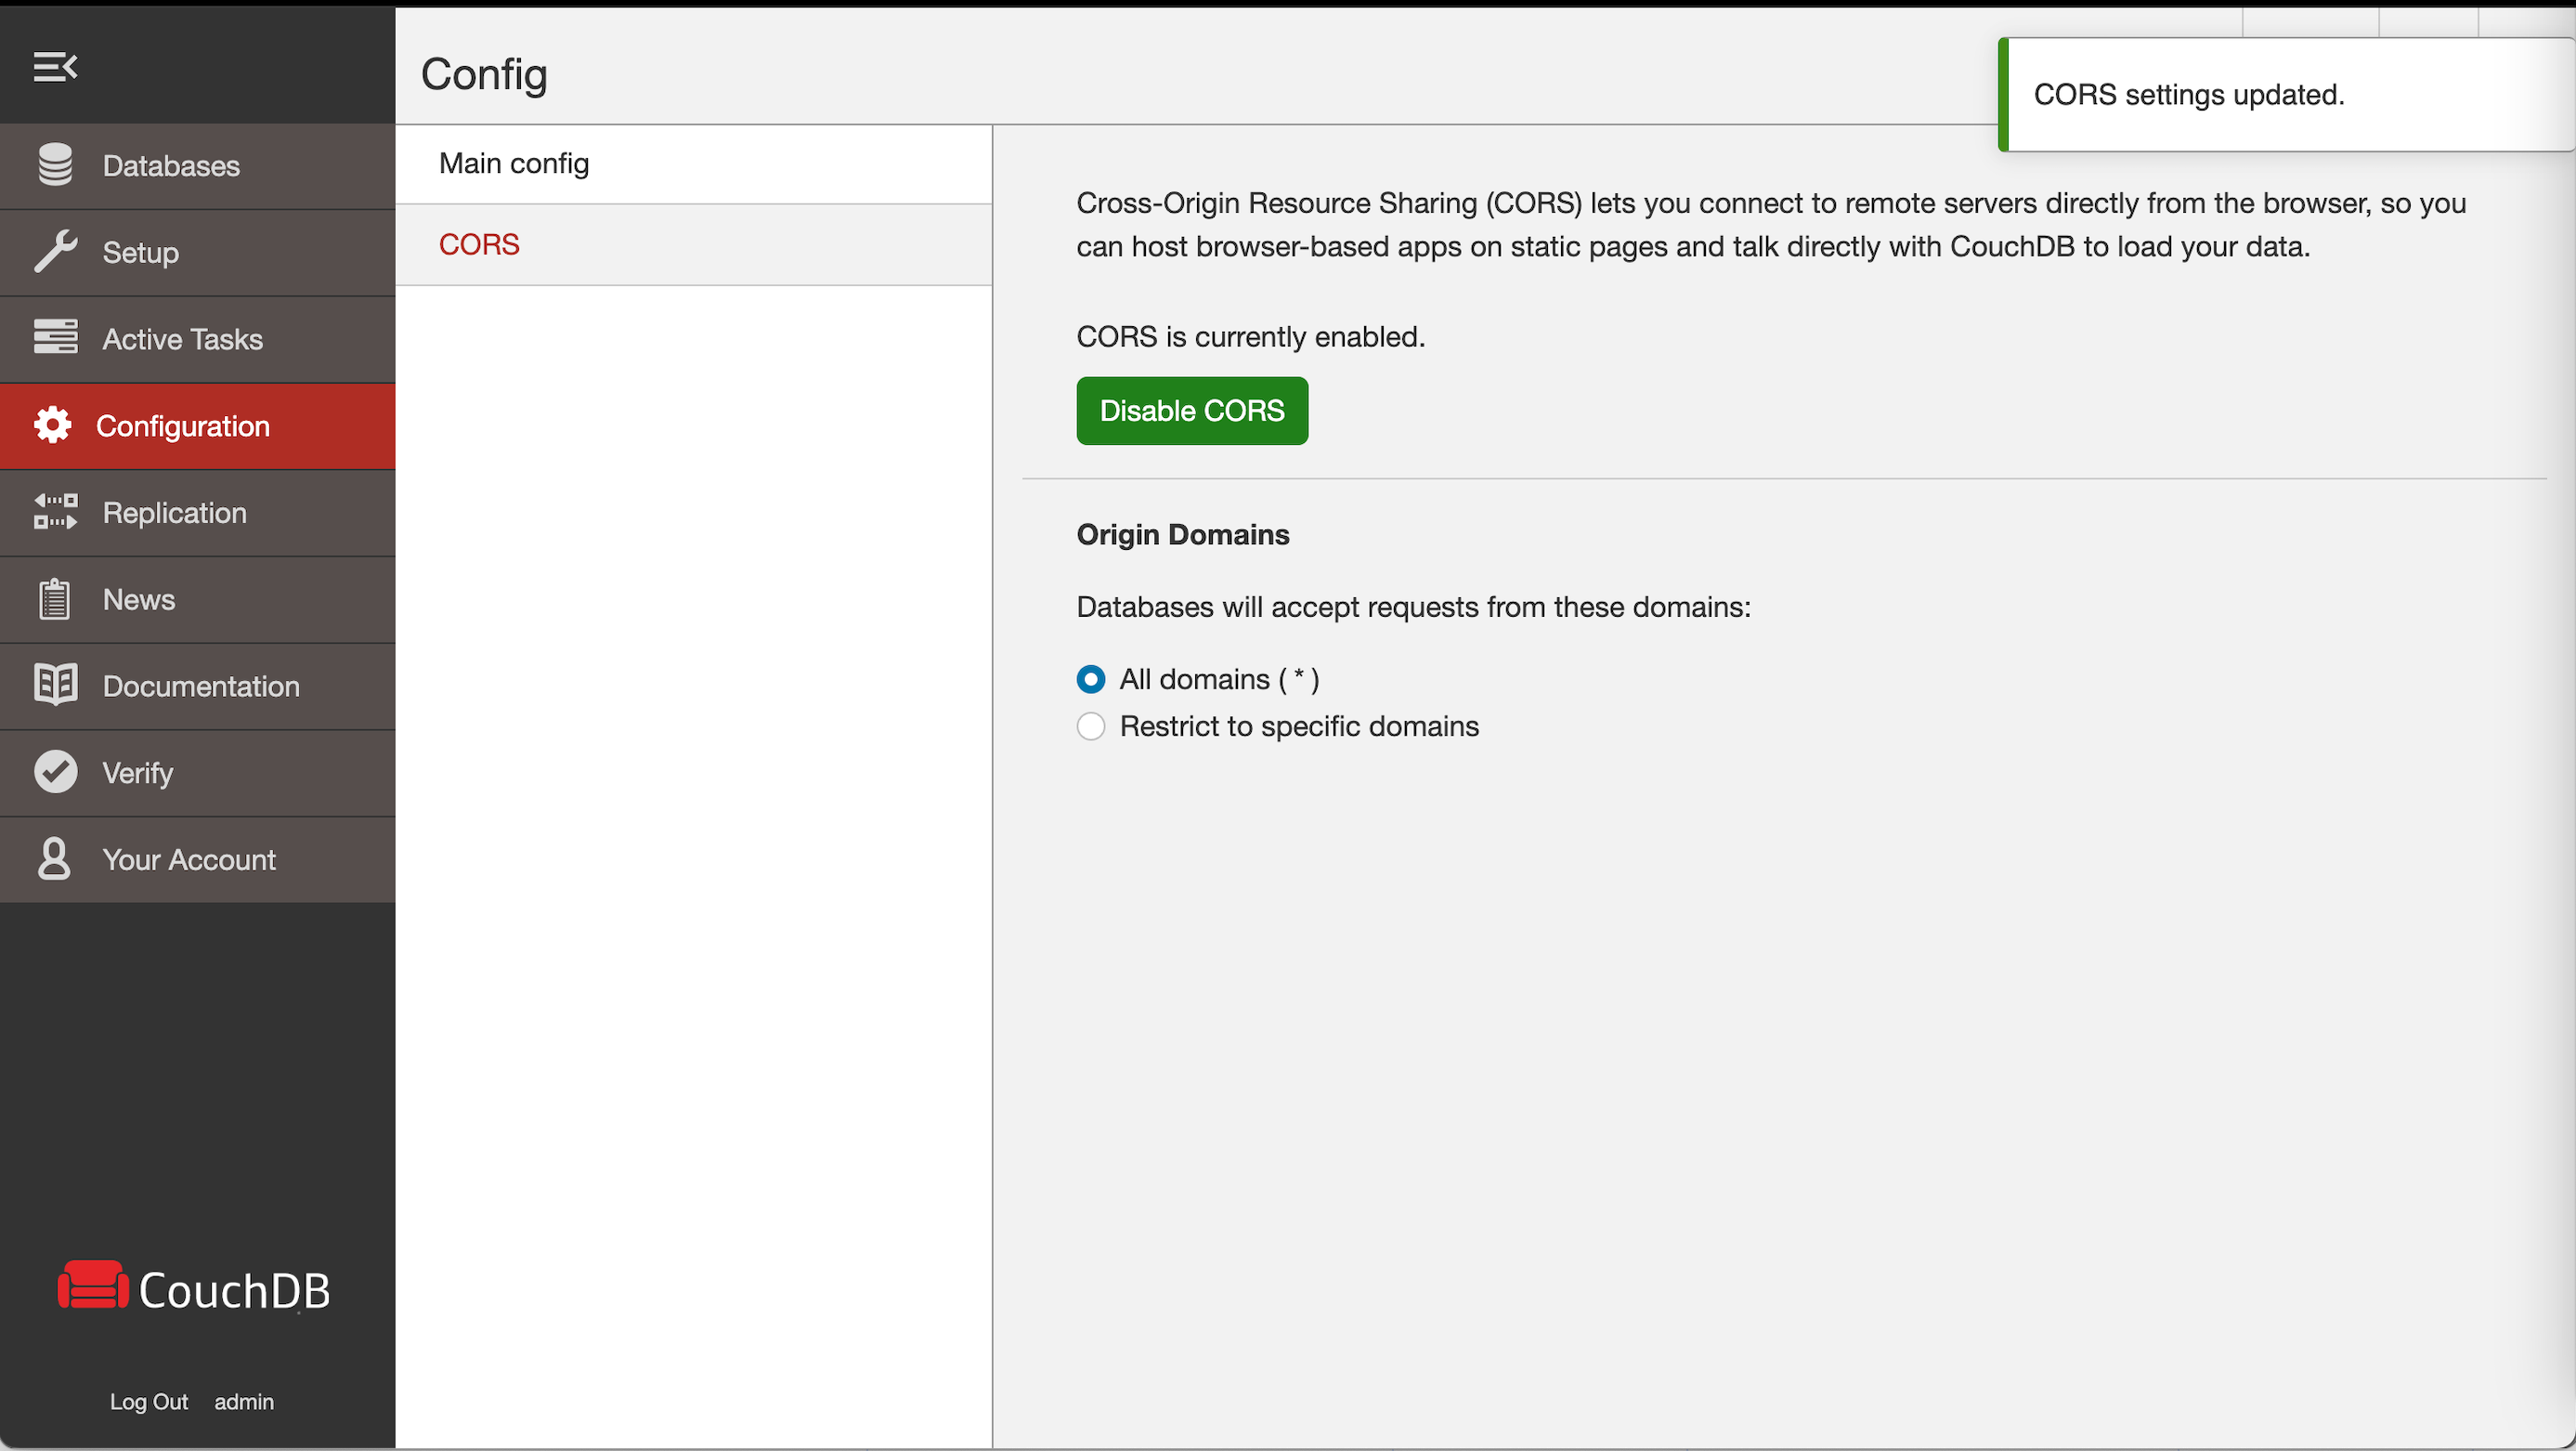Viewport: 2576px width, 1451px height.
Task: Open Active Tasks list icon
Action: coord(55,337)
